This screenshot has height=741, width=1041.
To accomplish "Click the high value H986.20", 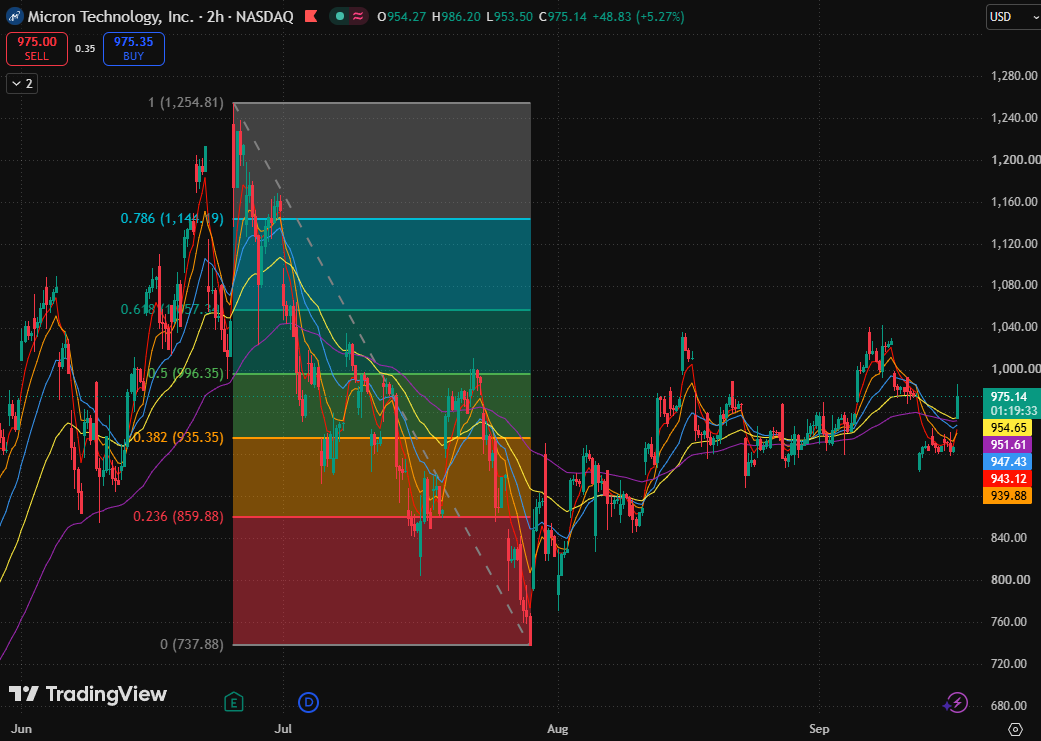I will coord(457,17).
